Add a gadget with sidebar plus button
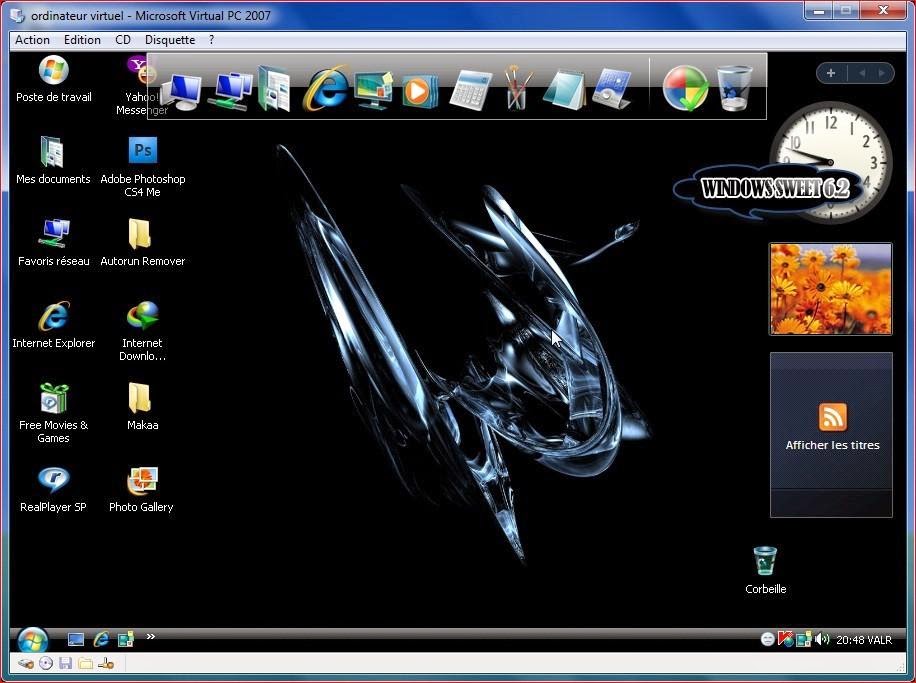 pos(831,73)
